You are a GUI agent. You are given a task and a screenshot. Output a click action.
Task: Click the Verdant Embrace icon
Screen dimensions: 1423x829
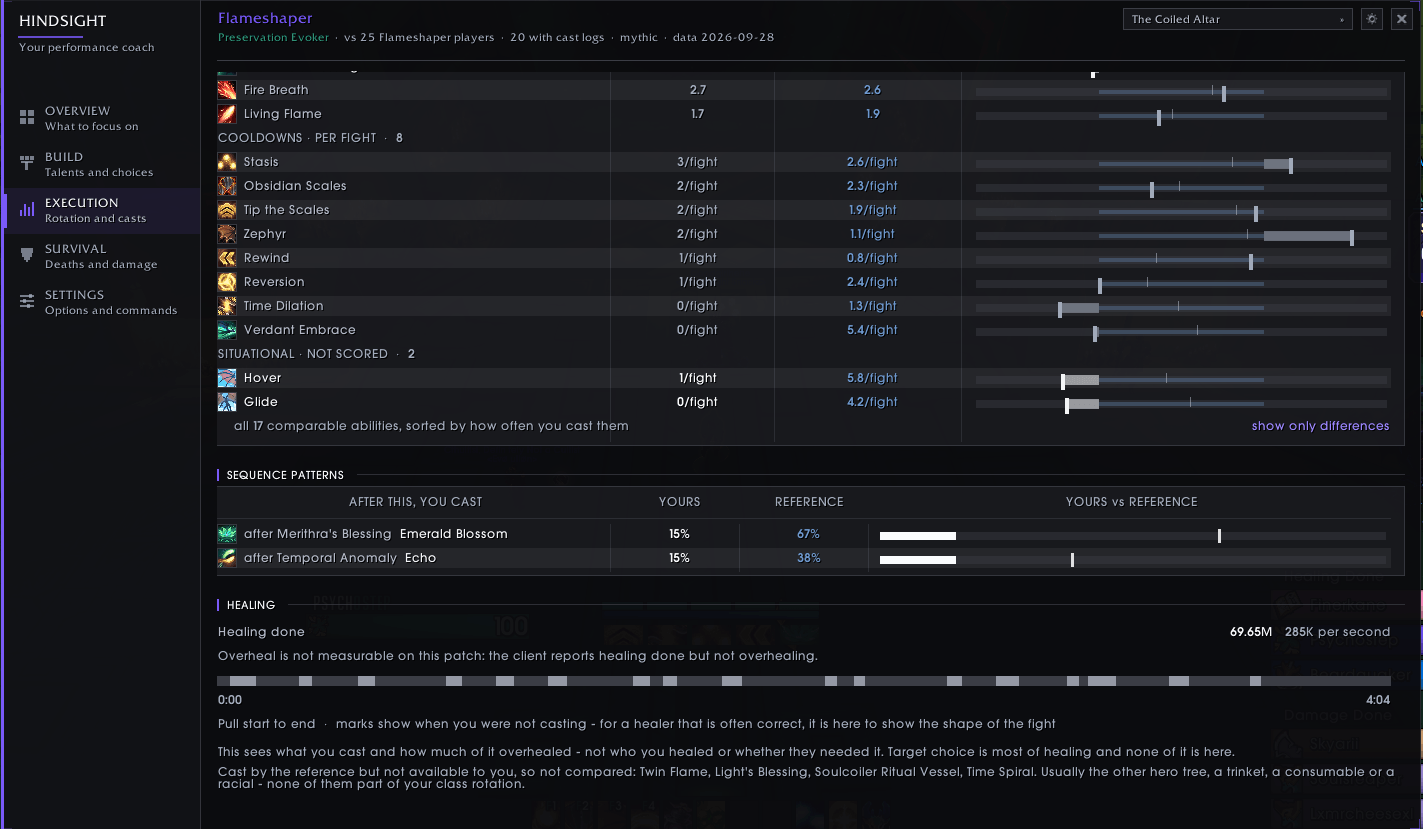click(x=227, y=330)
